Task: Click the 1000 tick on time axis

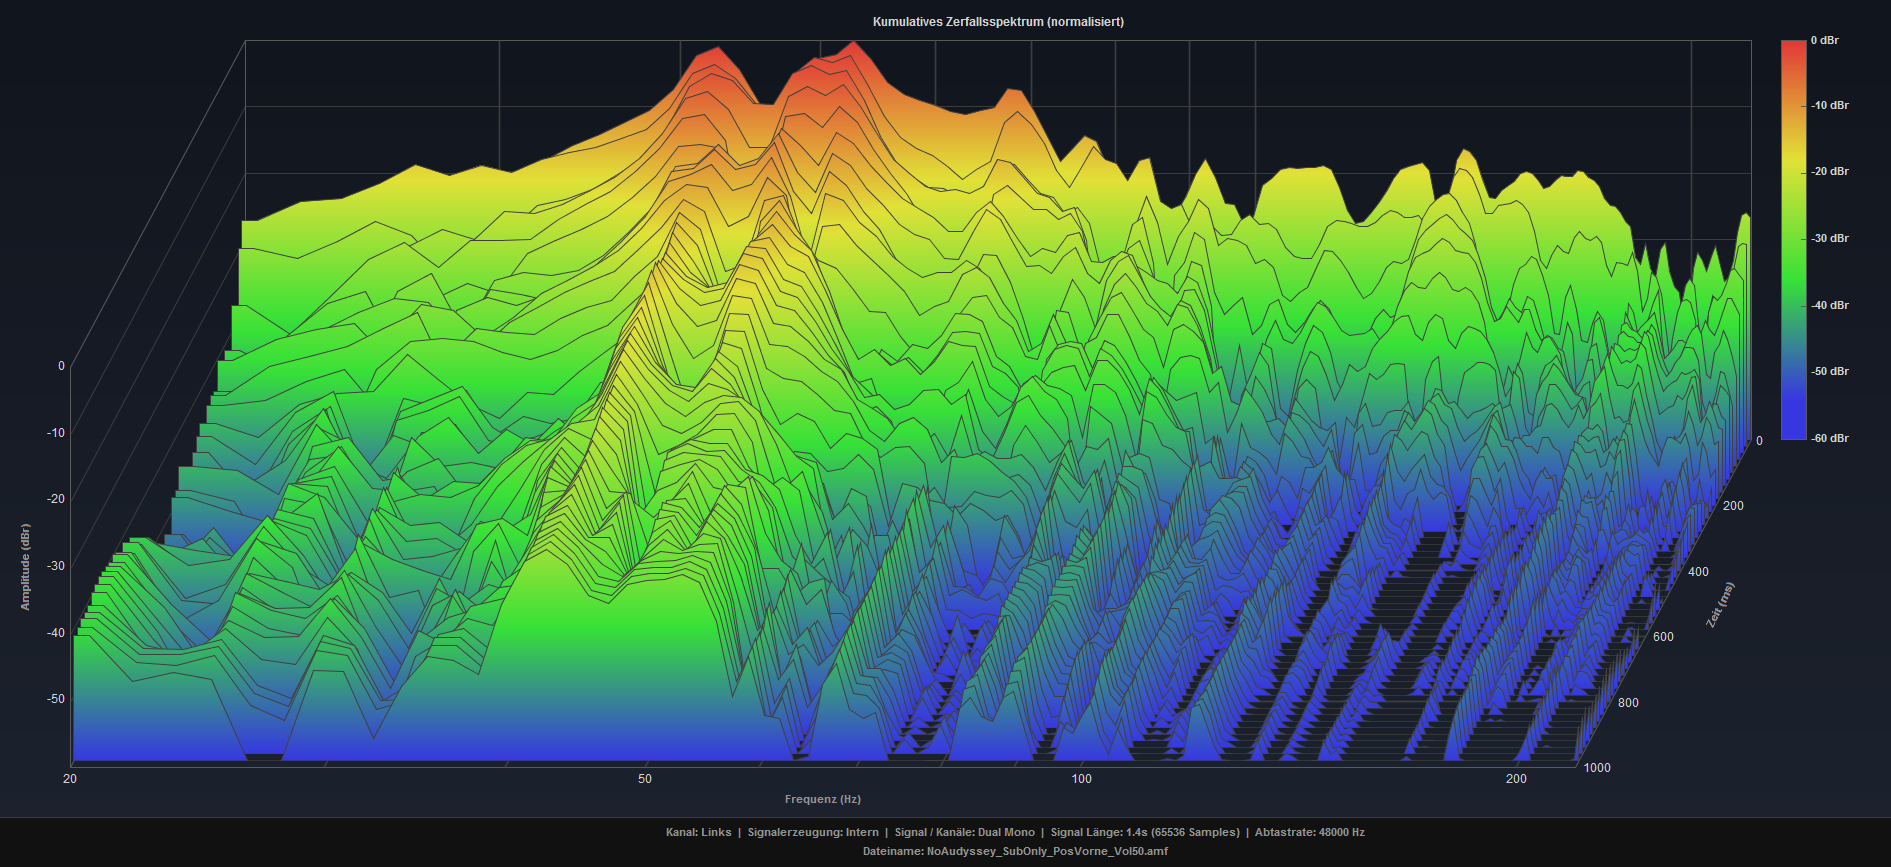Action: (x=1597, y=768)
